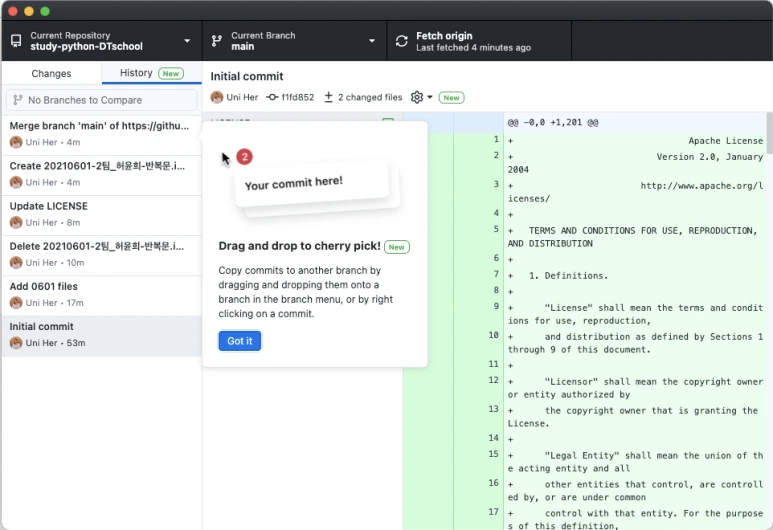
Task: Click the macOS green fullscreen window button
Action: coord(45,11)
